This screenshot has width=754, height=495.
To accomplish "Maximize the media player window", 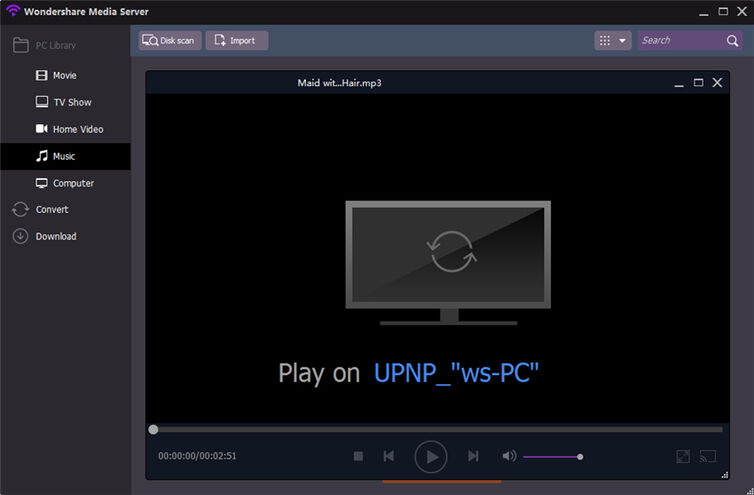I will [x=698, y=83].
